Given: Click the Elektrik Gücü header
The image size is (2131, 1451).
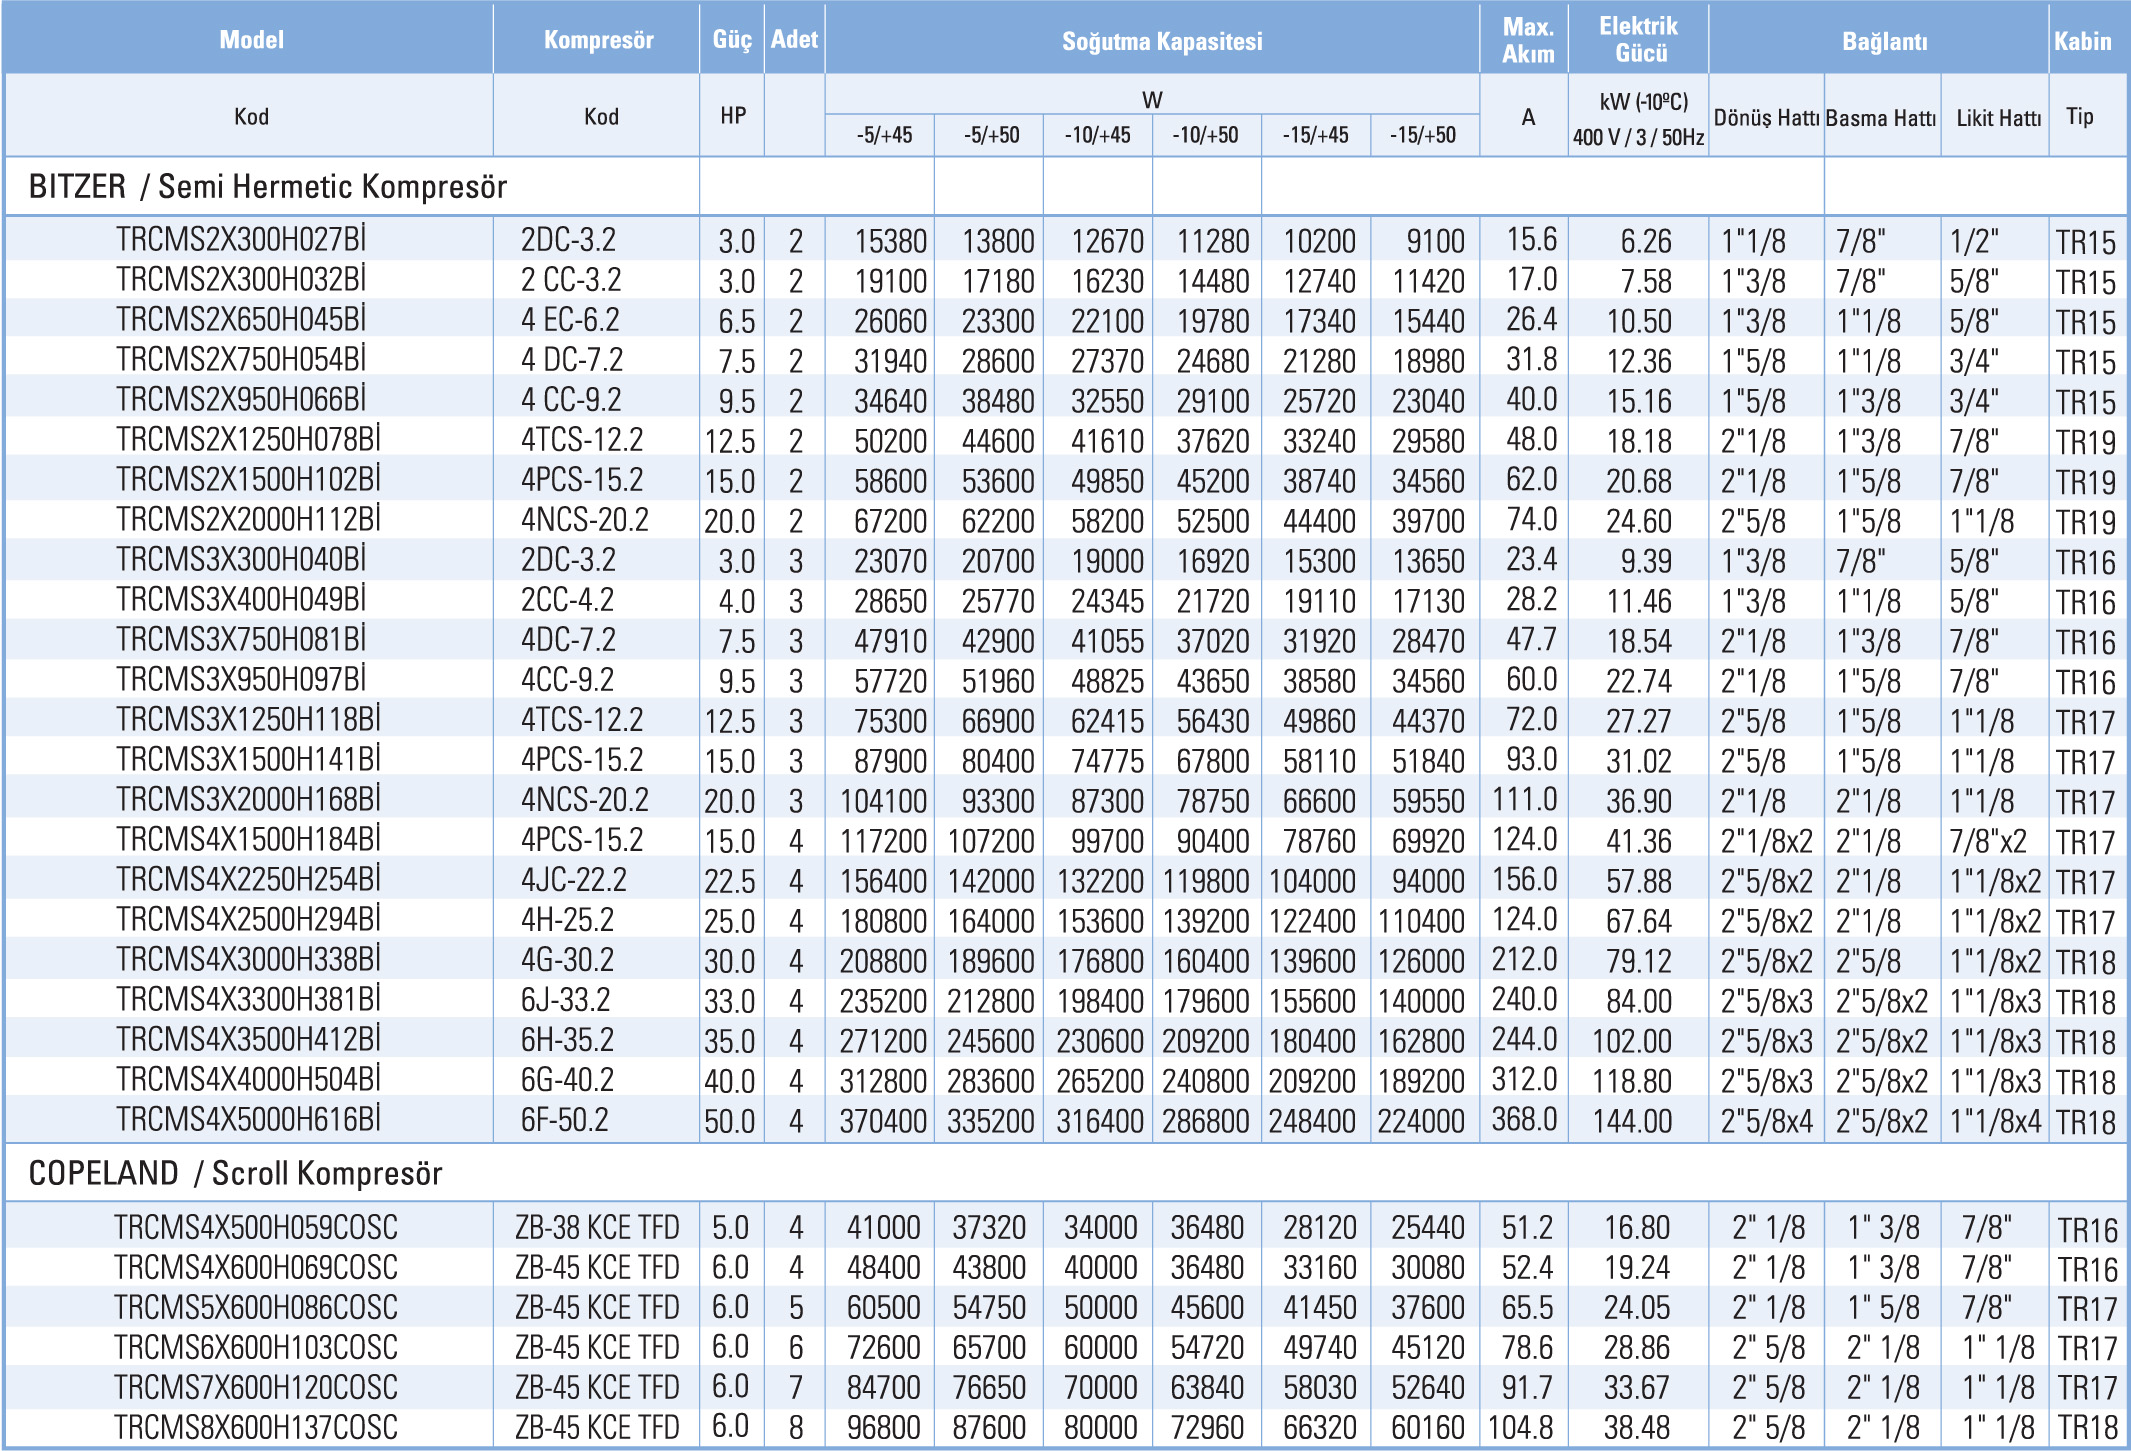Looking at the screenshot, I should pyautogui.click(x=1638, y=40).
